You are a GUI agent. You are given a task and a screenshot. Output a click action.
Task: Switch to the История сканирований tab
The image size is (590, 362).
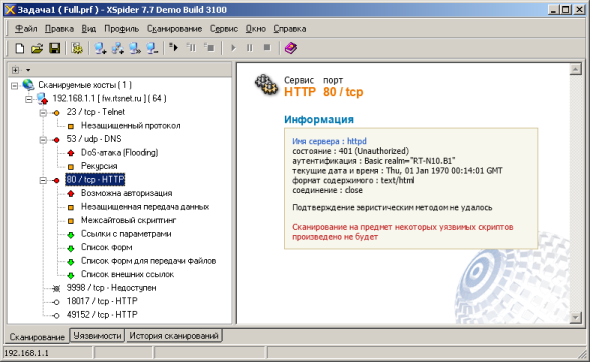tap(174, 335)
